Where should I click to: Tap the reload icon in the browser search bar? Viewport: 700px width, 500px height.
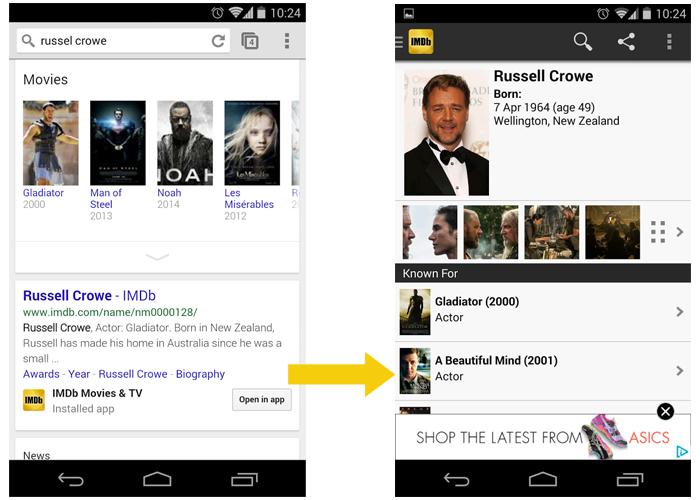tap(218, 41)
